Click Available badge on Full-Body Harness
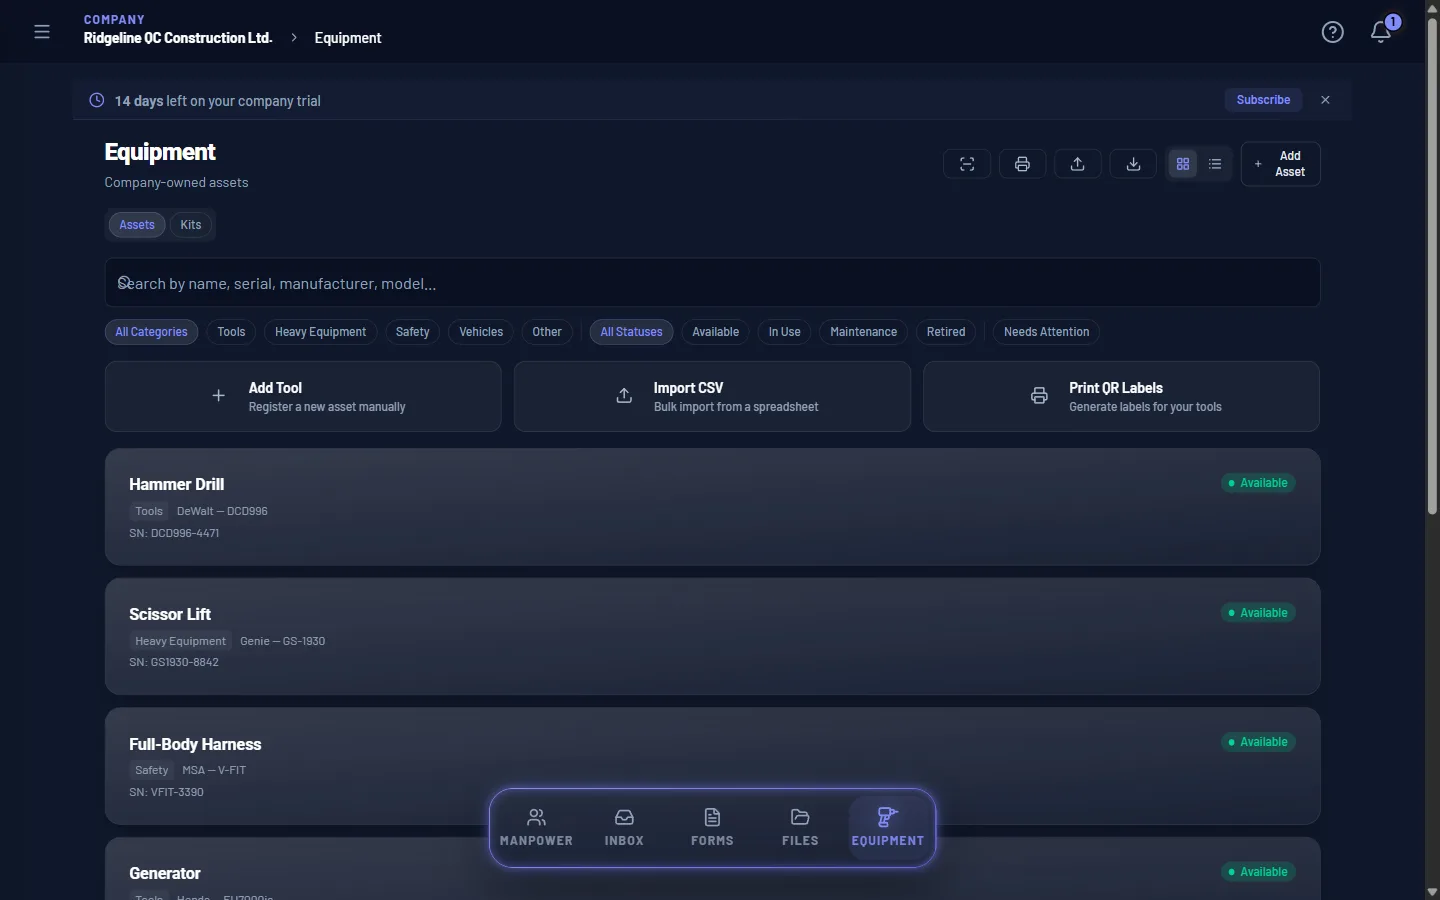The width and height of the screenshot is (1440, 900). click(1258, 742)
